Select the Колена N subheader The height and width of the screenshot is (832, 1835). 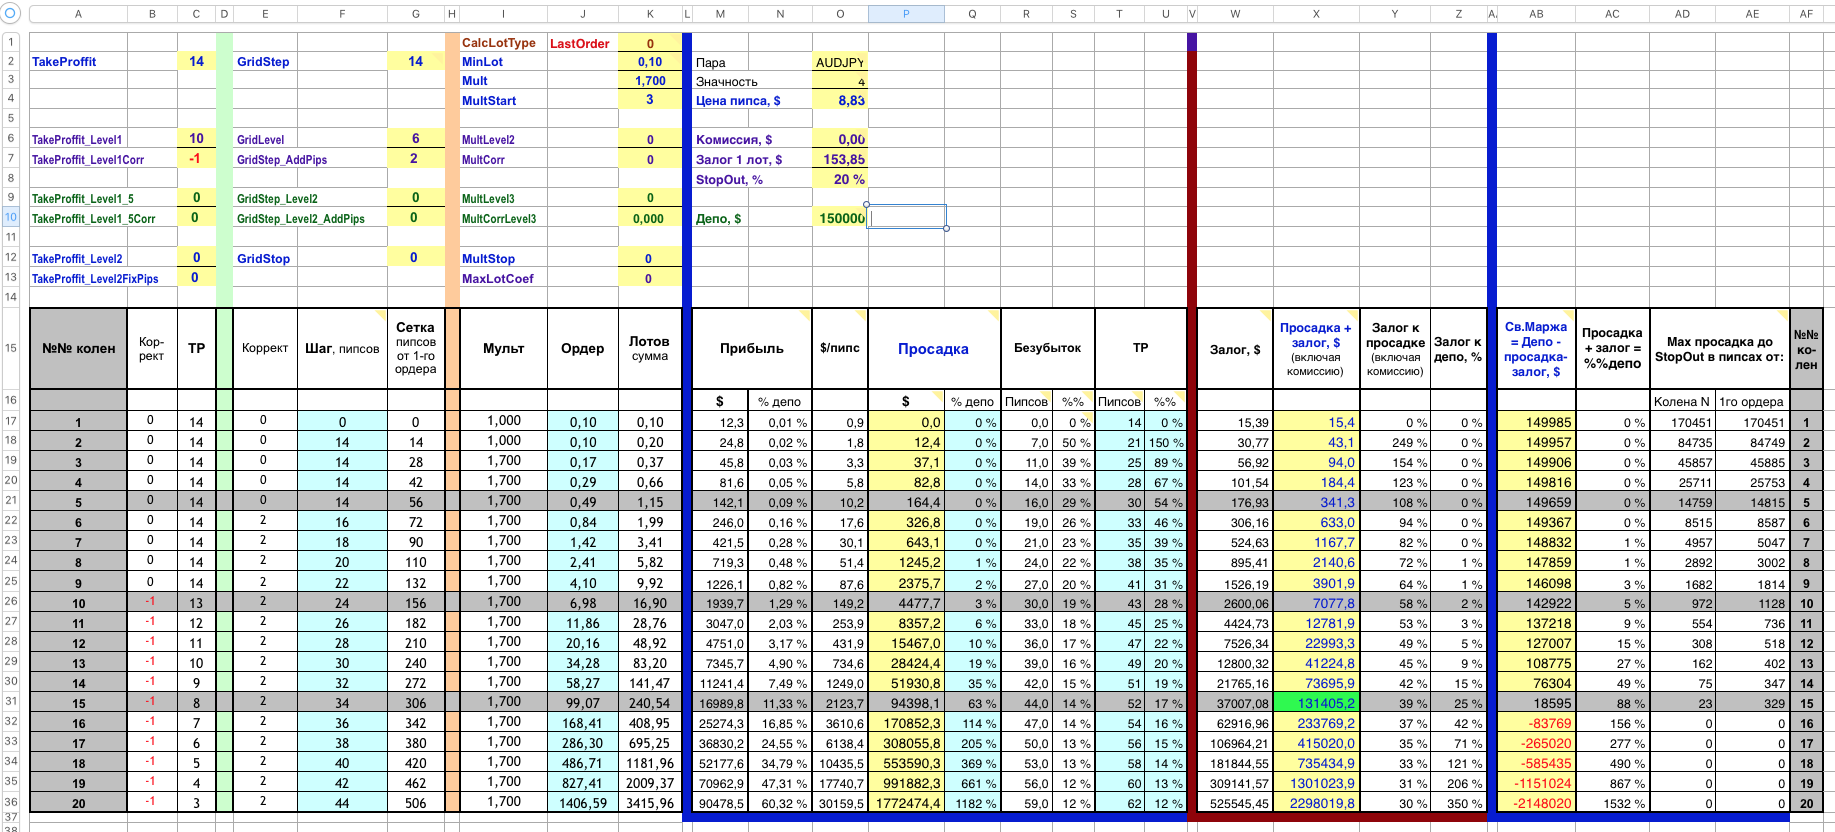click(x=1682, y=401)
